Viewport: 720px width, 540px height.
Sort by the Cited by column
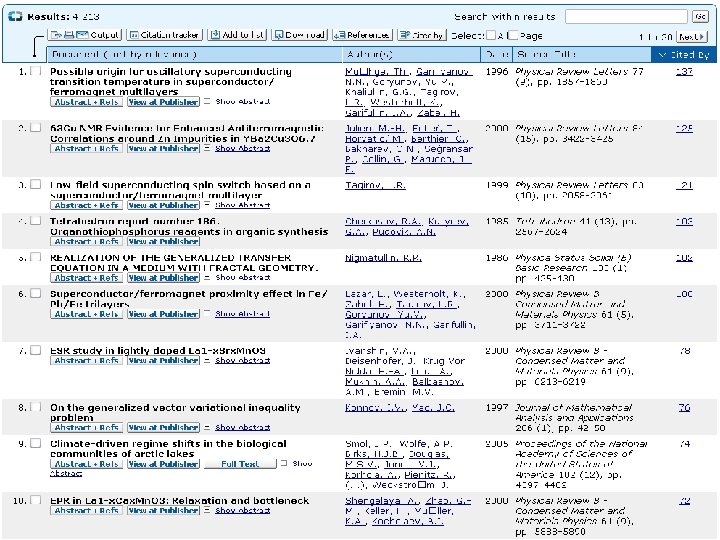point(684,55)
